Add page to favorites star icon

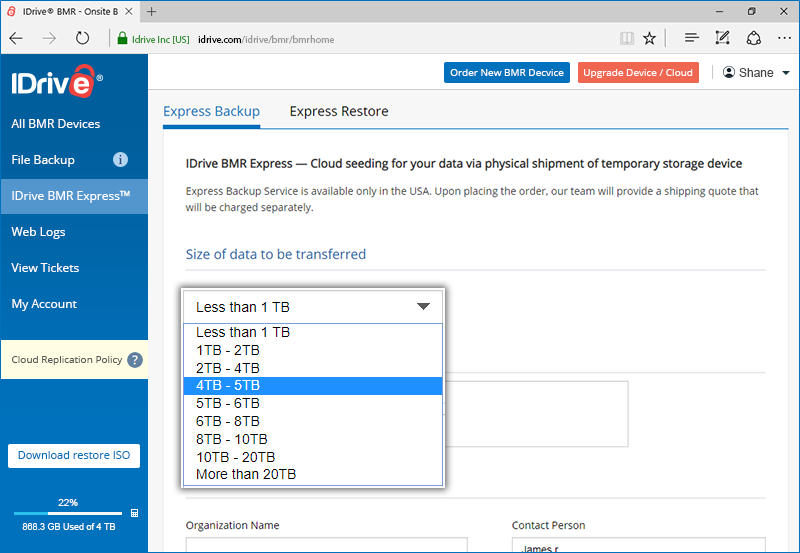tap(649, 38)
